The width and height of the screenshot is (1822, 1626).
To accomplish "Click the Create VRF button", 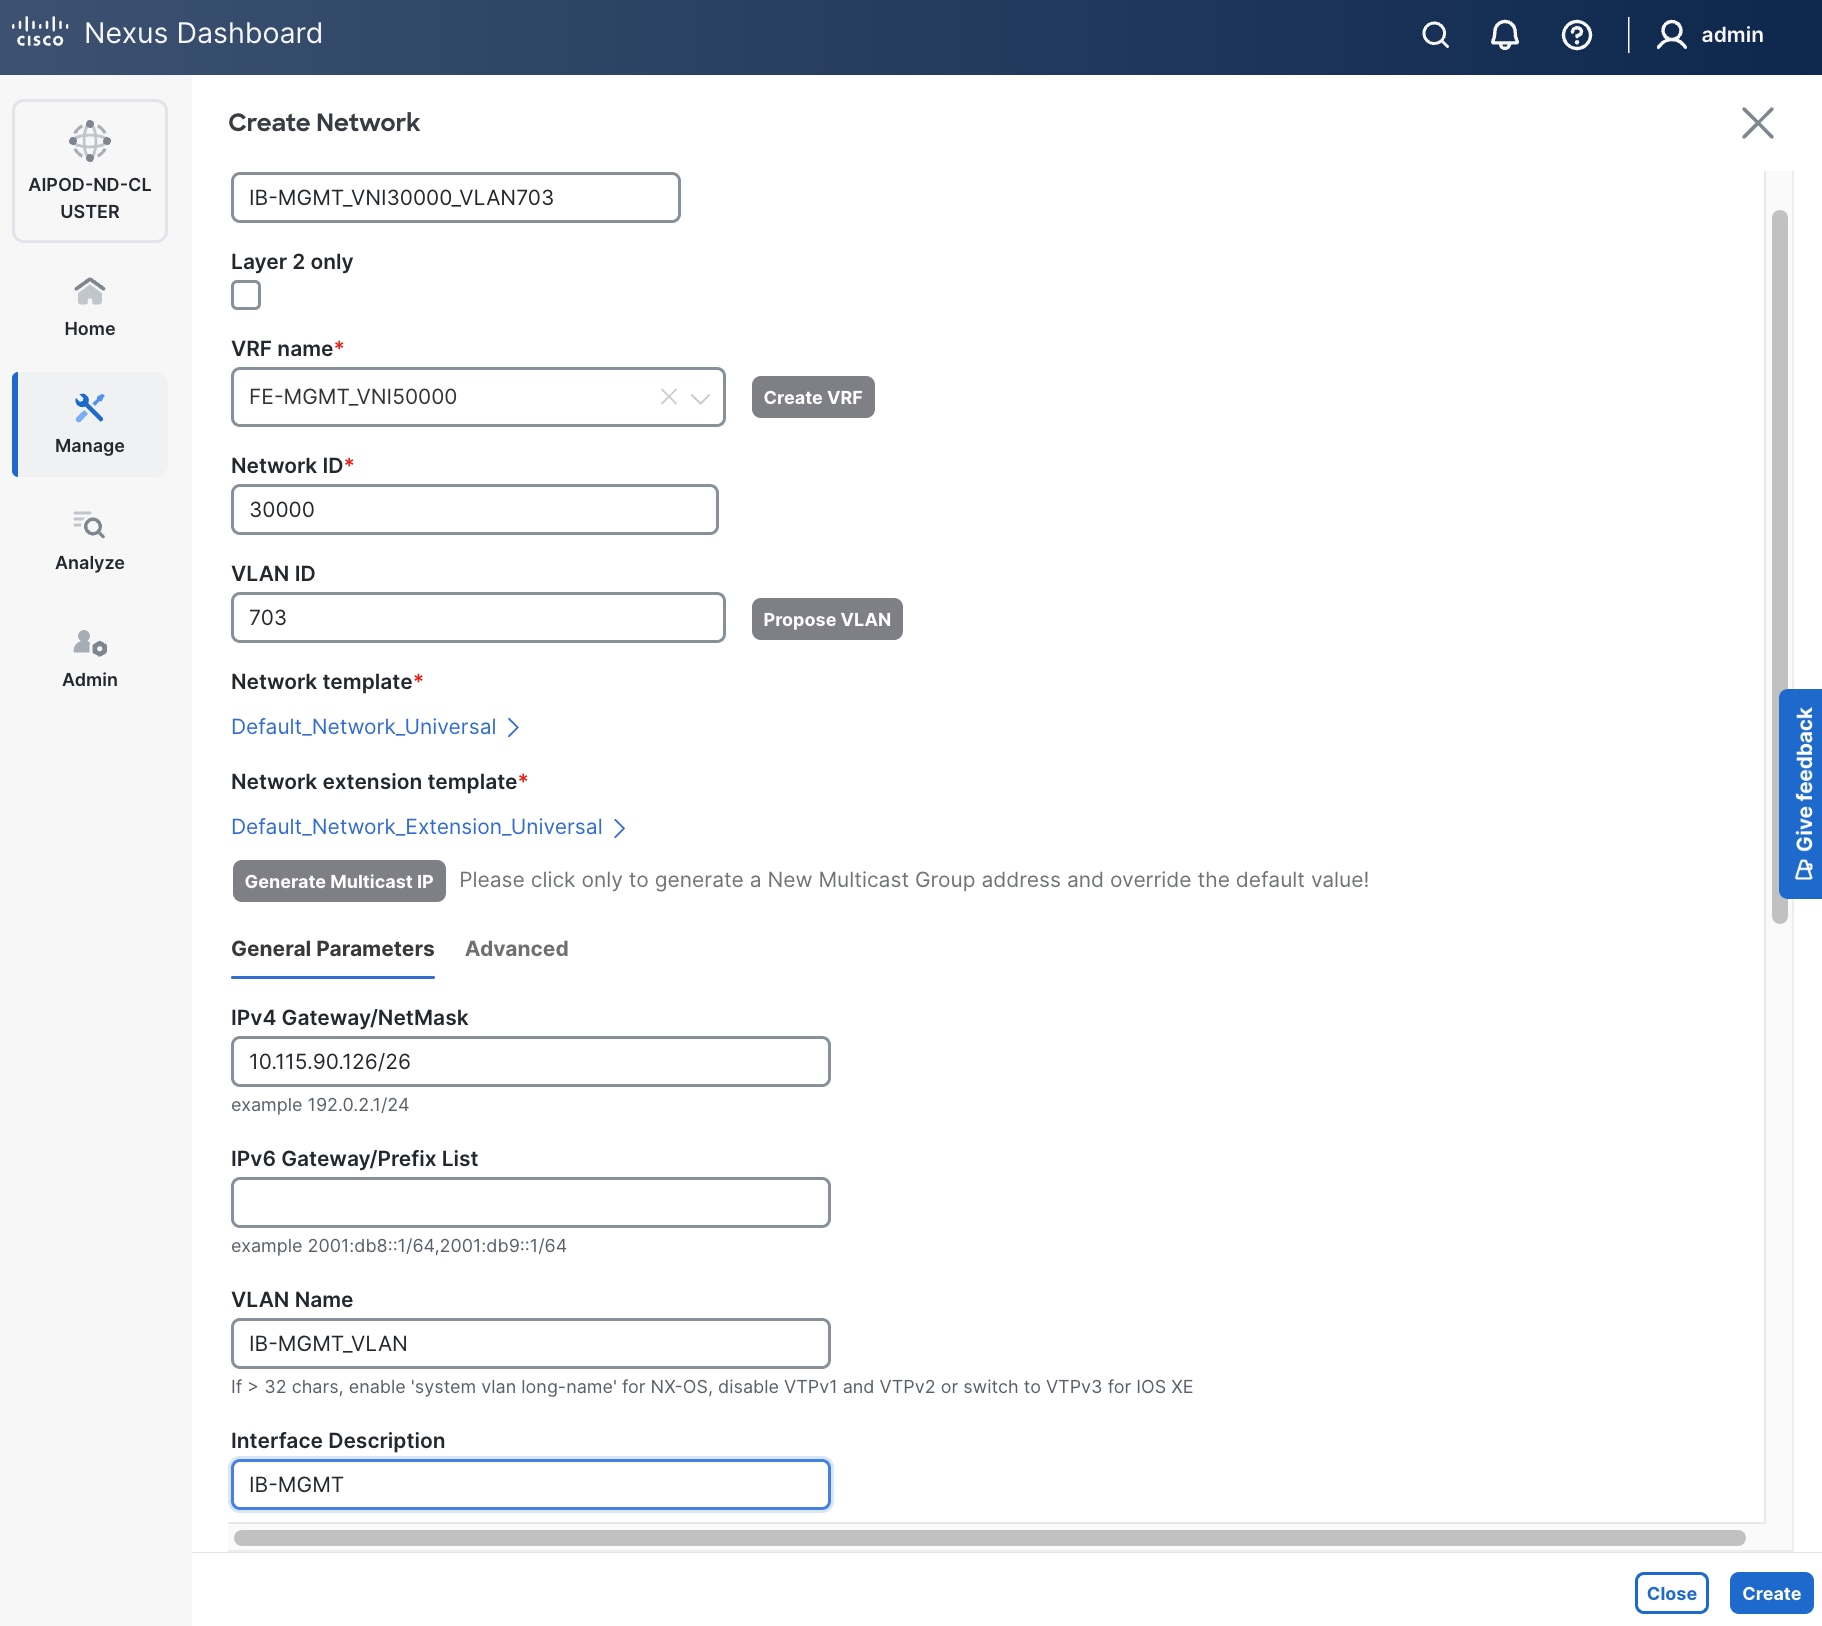I will pyautogui.click(x=812, y=397).
